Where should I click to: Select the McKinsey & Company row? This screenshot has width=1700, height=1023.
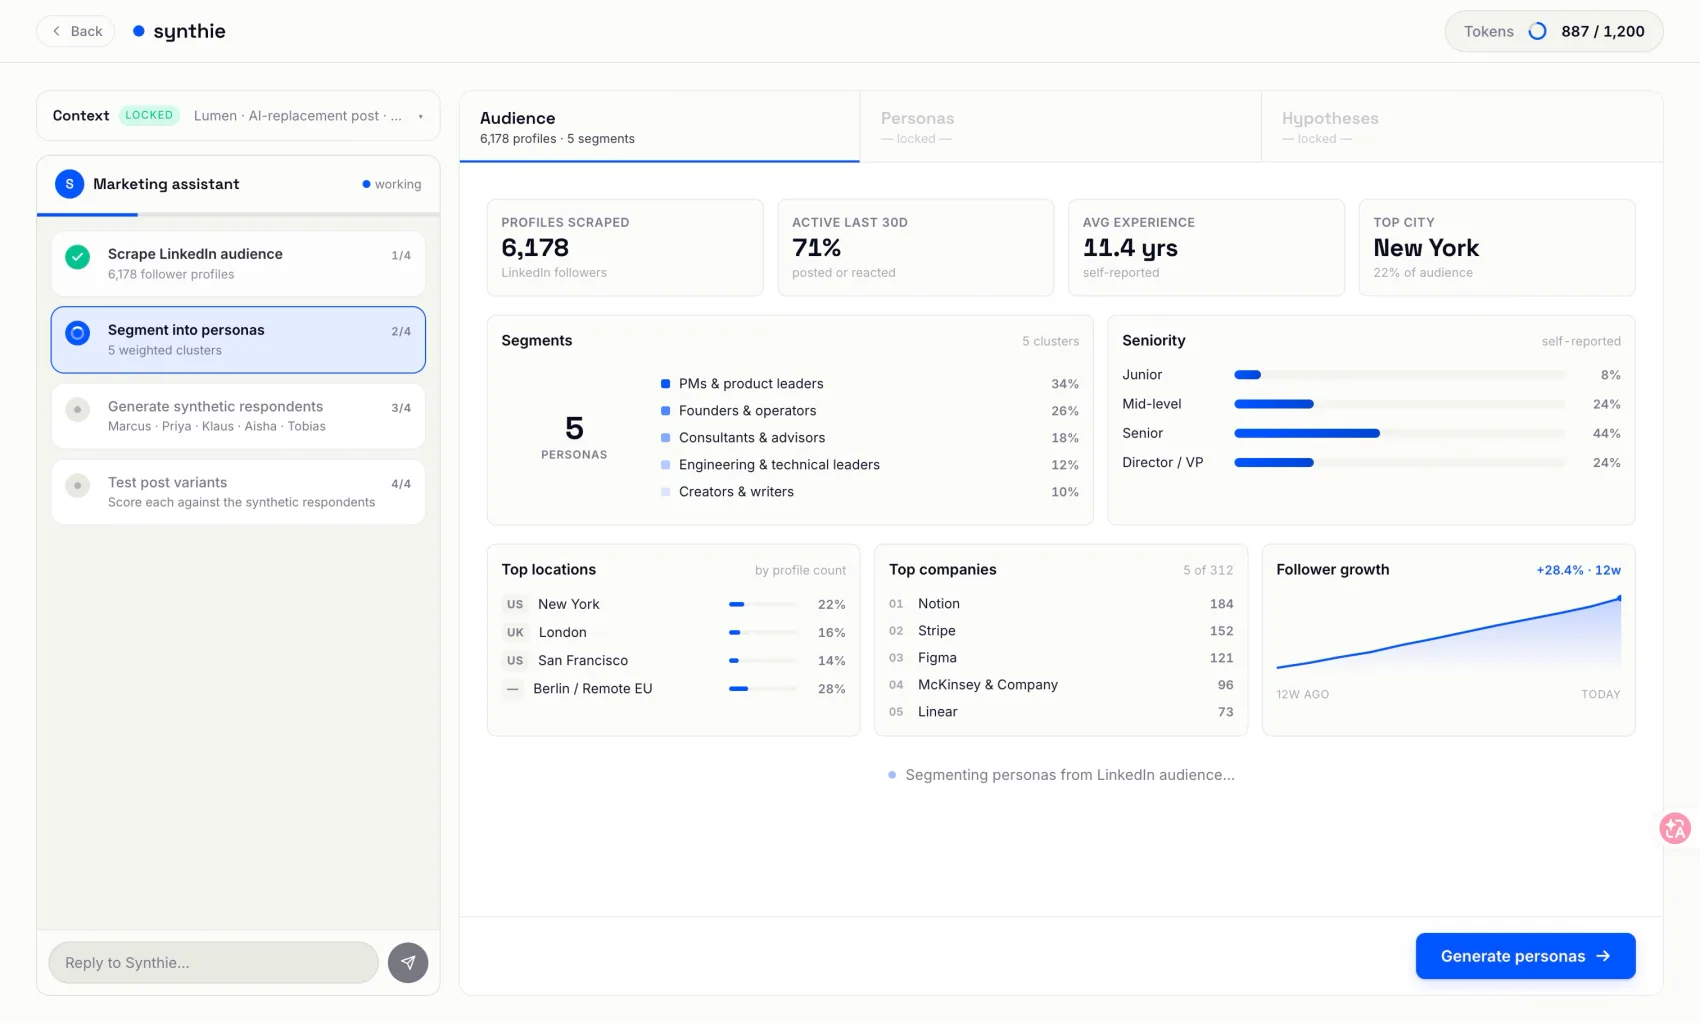pos(1060,685)
